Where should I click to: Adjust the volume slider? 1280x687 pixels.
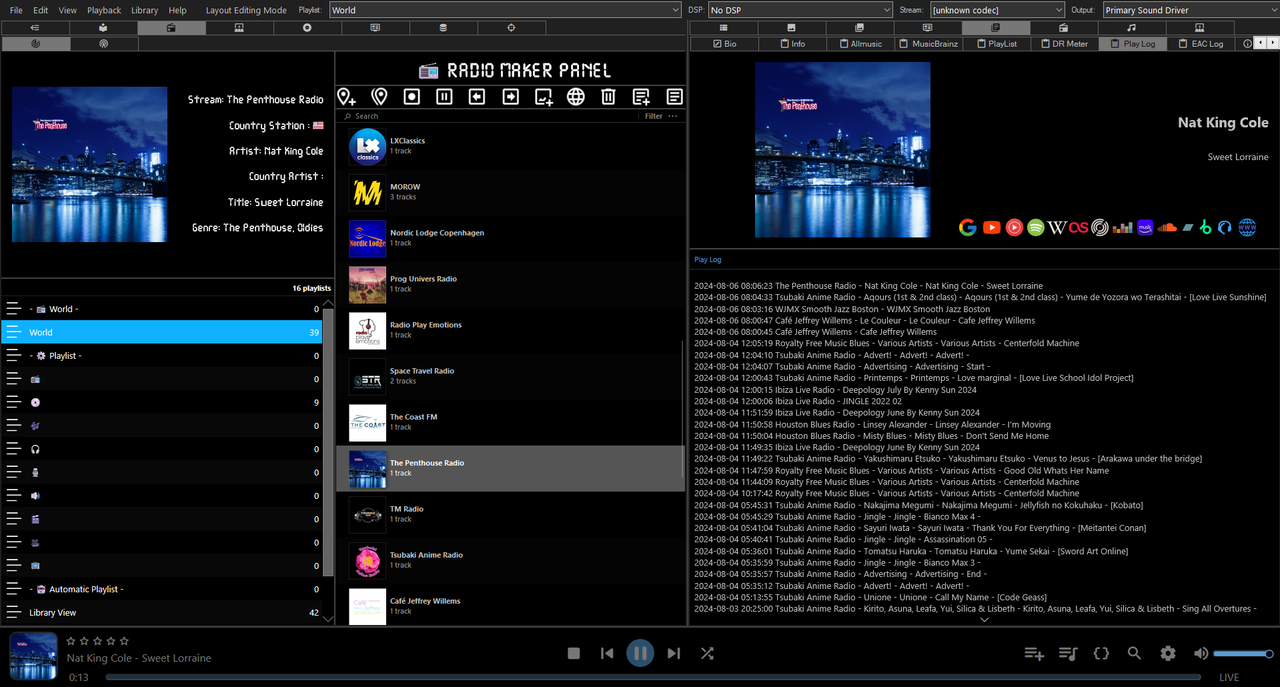click(1243, 653)
